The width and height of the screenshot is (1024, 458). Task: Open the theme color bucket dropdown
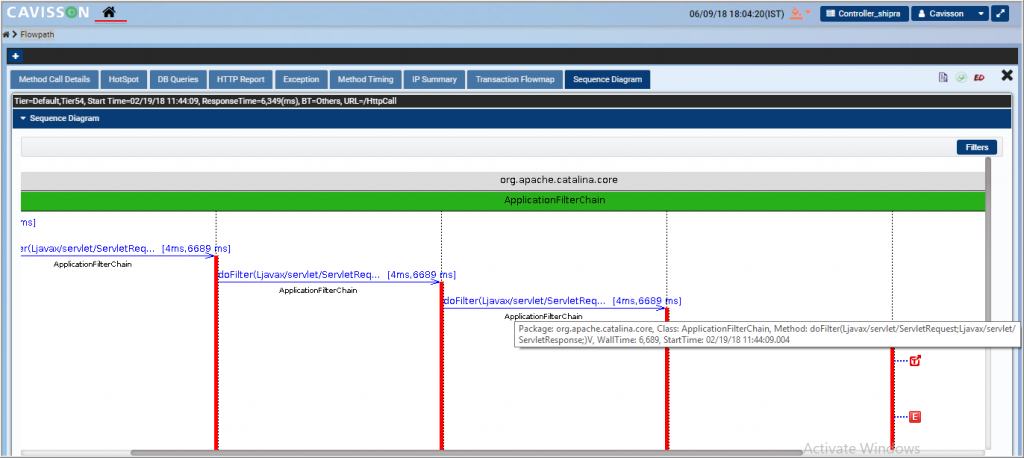pyautogui.click(x=800, y=13)
